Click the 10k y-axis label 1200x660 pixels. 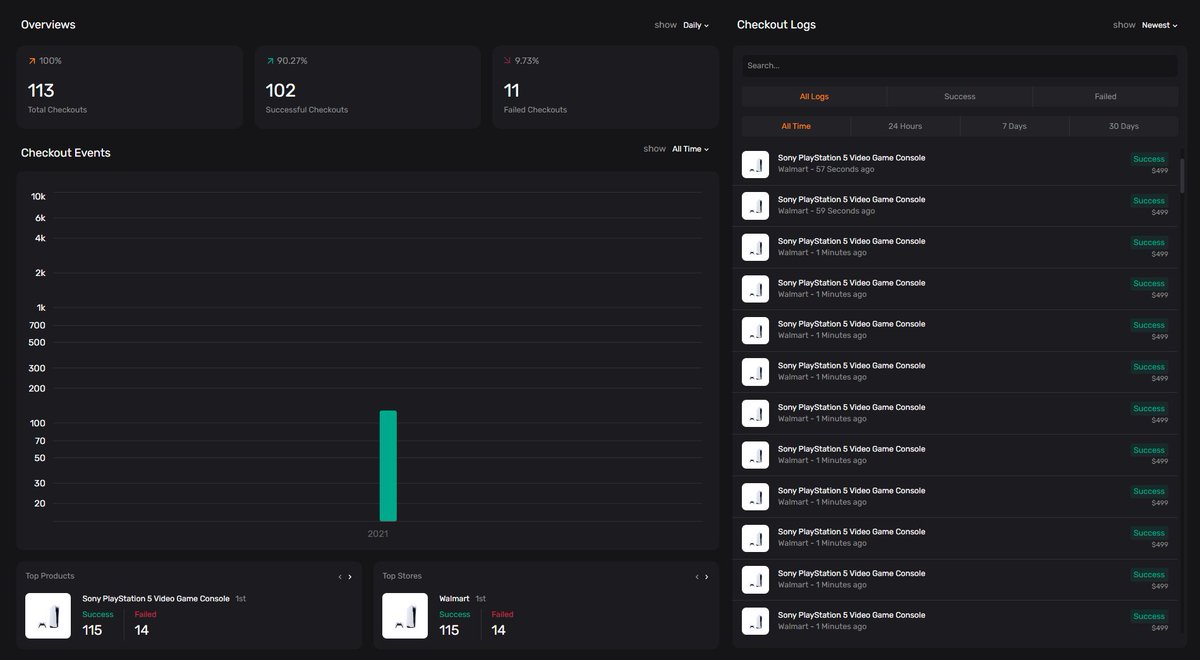pyautogui.click(x=38, y=197)
